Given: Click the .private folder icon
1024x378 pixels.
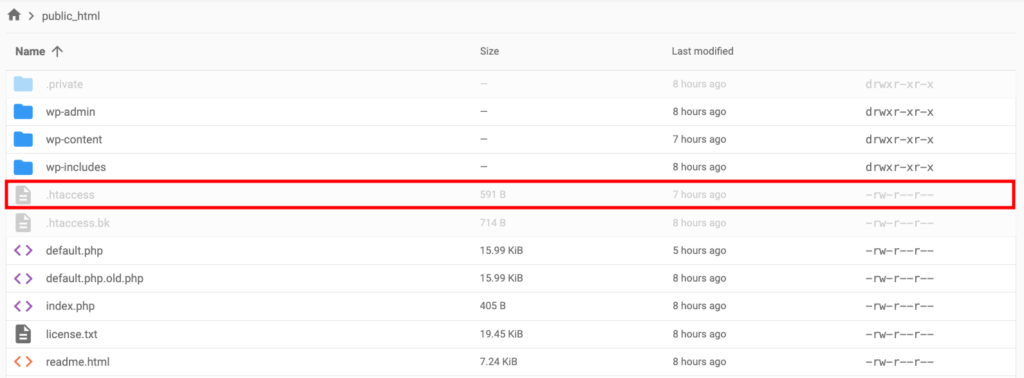Looking at the screenshot, I should point(24,84).
